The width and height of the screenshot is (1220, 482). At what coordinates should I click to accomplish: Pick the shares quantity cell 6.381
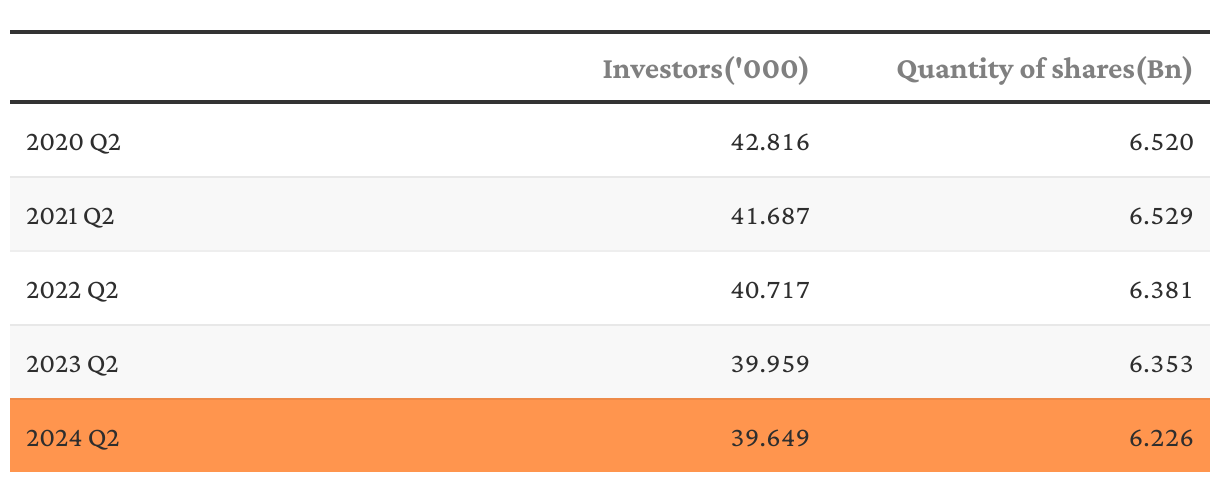point(1161,291)
